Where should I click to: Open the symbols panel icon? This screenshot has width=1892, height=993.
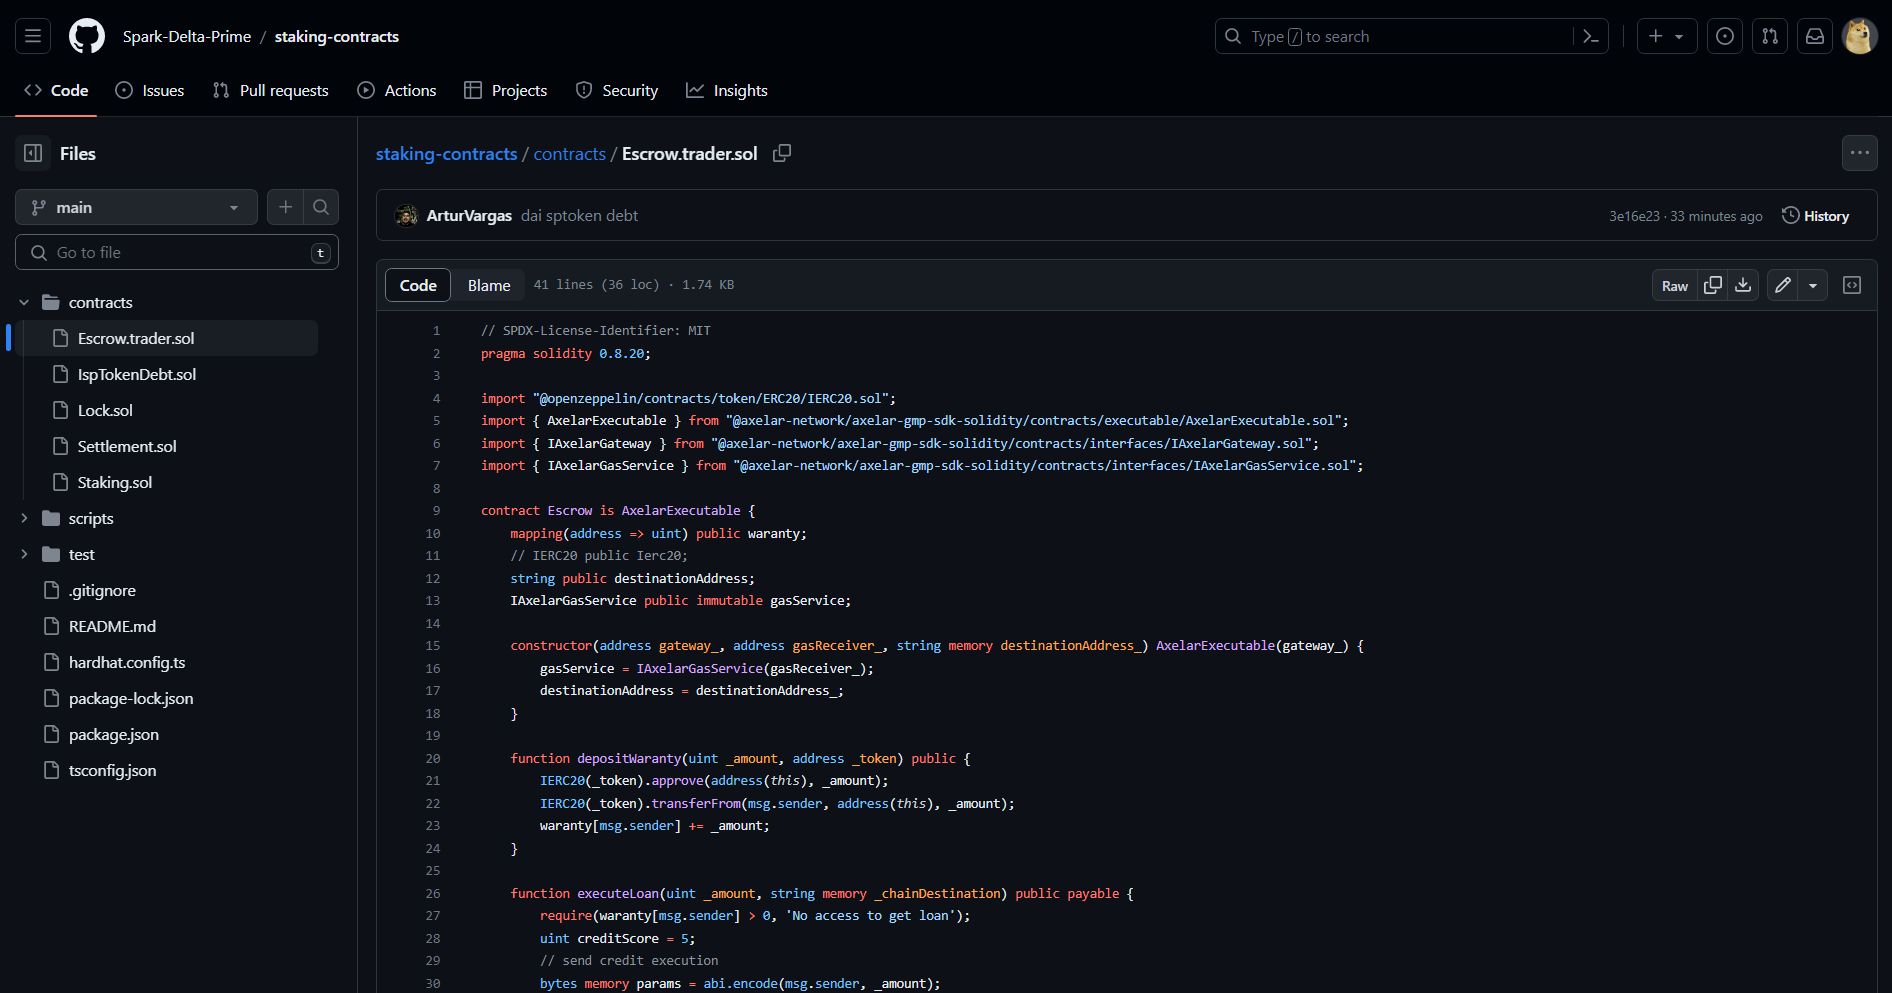click(x=1852, y=285)
